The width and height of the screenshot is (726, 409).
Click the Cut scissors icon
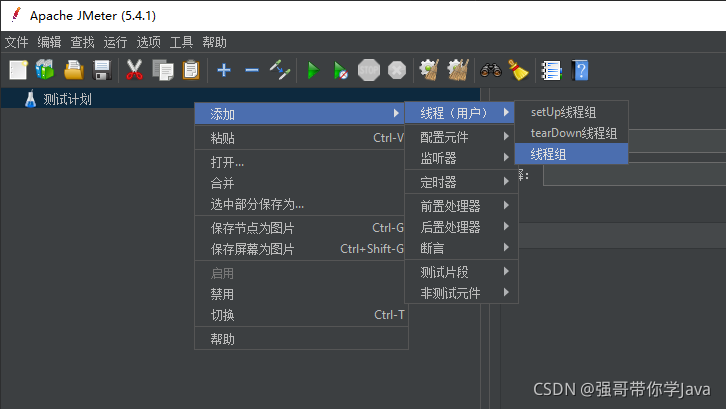point(134,70)
